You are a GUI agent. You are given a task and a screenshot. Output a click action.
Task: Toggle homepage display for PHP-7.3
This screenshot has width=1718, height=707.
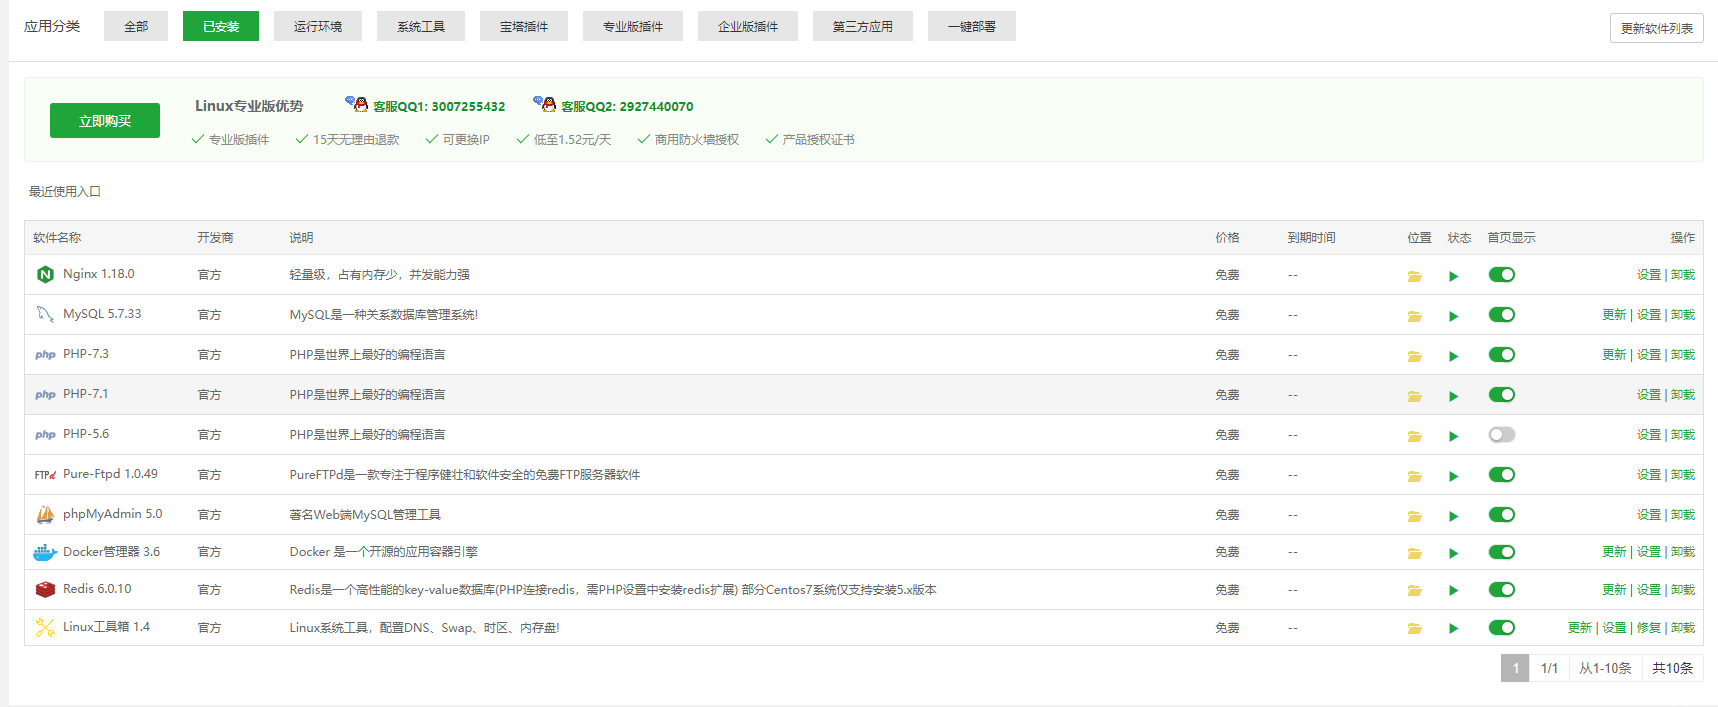1502,354
